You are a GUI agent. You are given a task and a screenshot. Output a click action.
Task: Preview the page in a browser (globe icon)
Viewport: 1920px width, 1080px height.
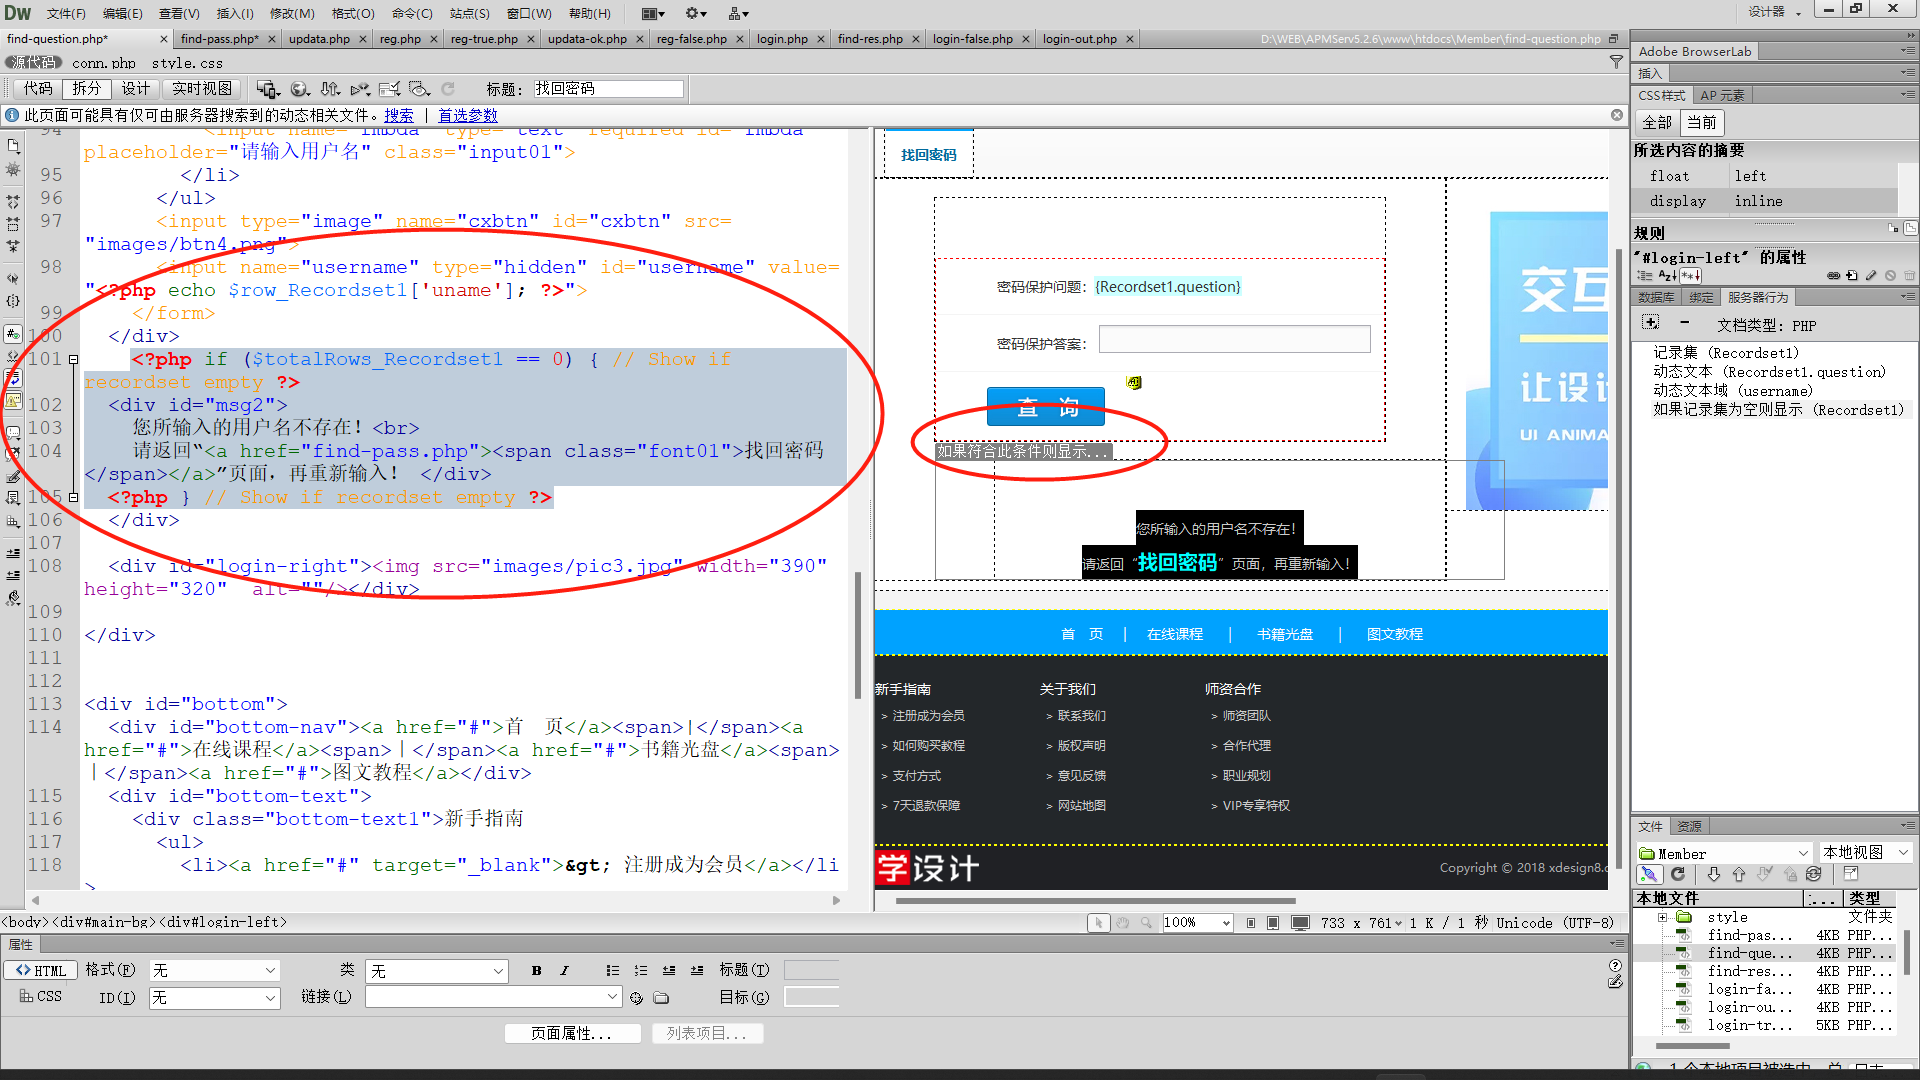(x=300, y=89)
